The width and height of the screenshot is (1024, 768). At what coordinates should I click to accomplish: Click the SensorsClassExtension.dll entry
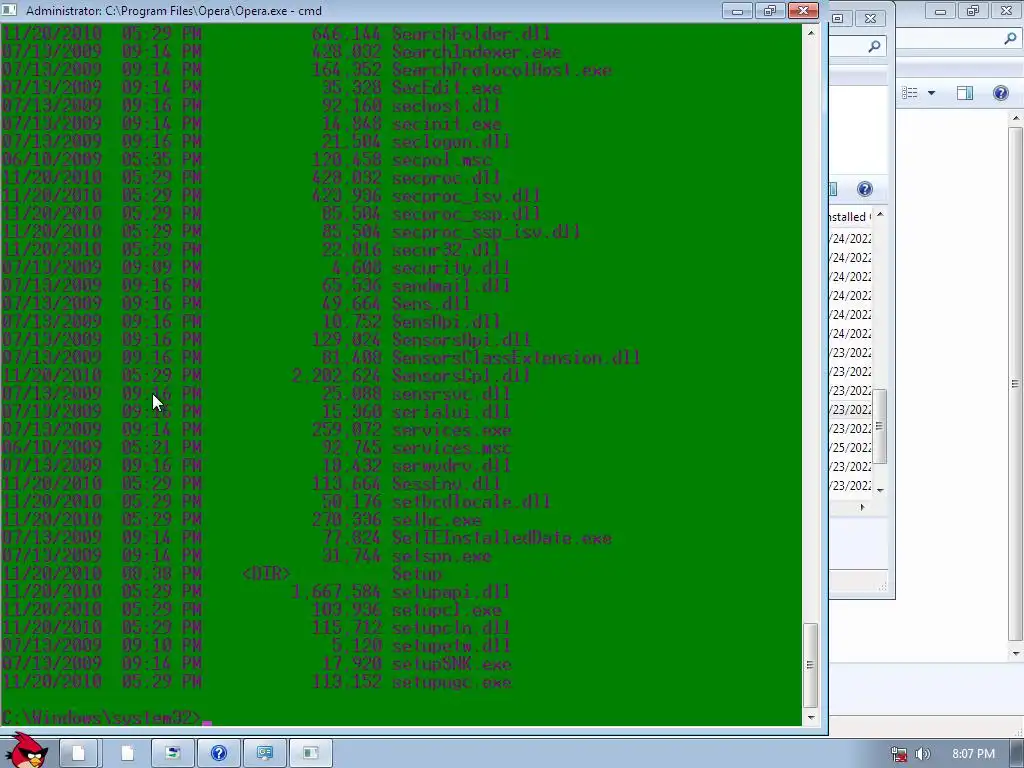click(516, 357)
